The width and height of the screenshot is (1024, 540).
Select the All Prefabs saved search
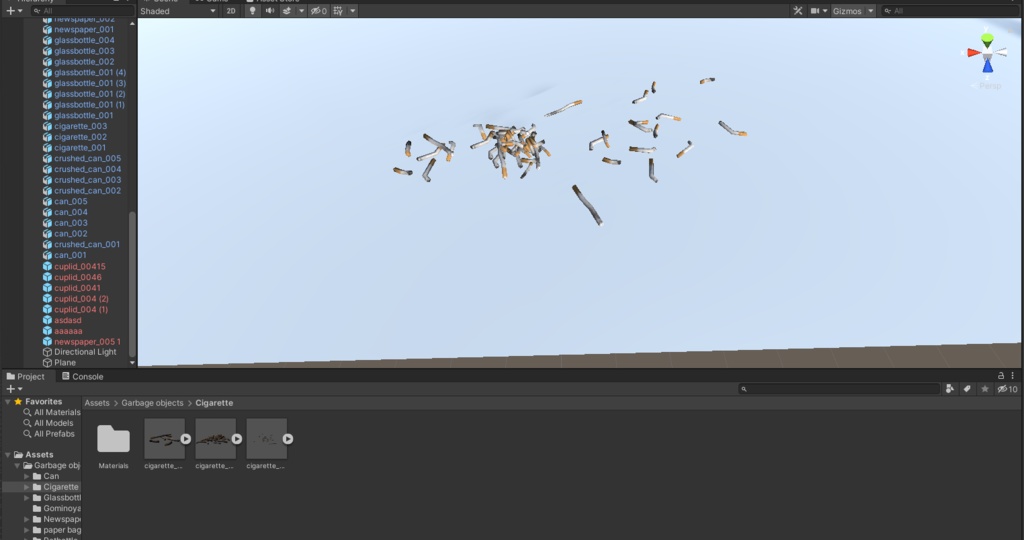(54, 434)
